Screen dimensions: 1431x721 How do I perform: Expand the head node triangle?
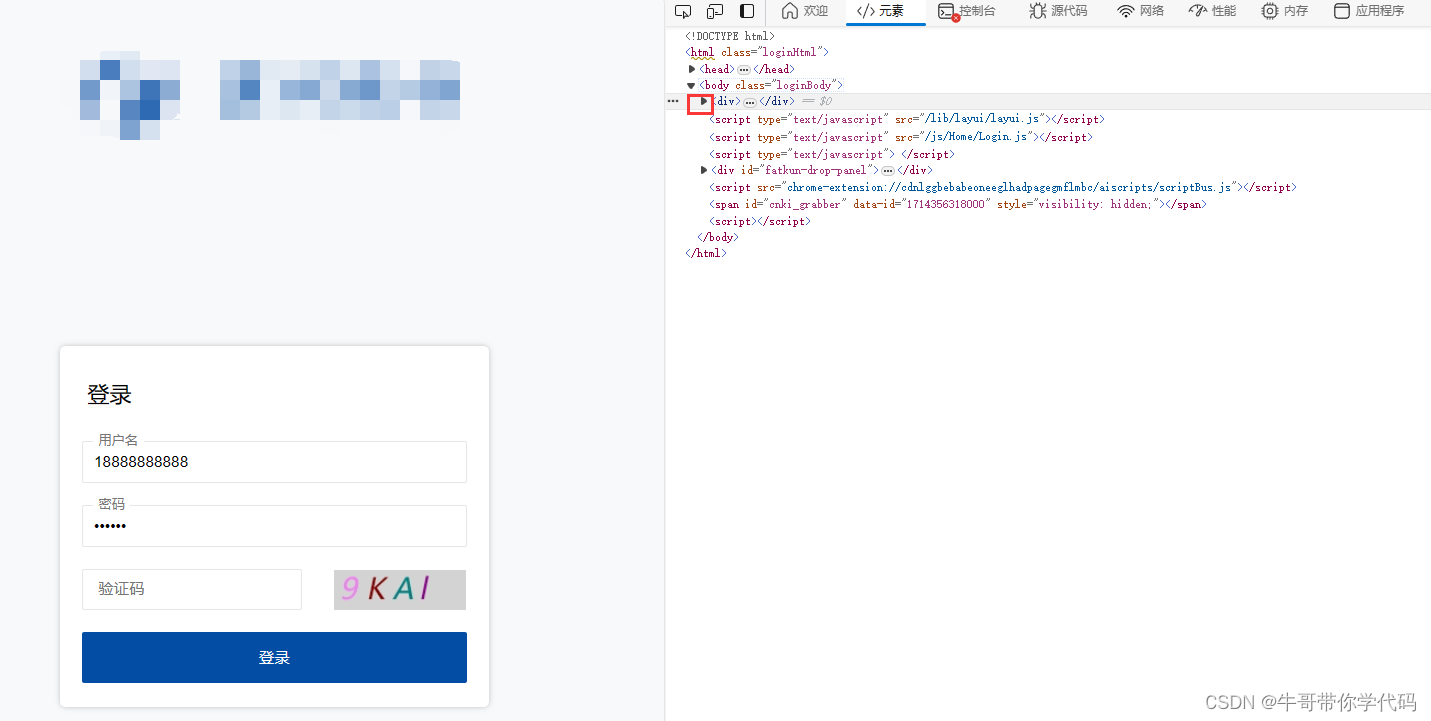tap(692, 69)
